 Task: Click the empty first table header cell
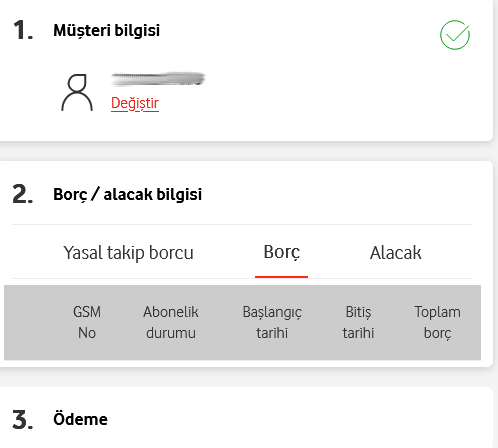(33, 322)
